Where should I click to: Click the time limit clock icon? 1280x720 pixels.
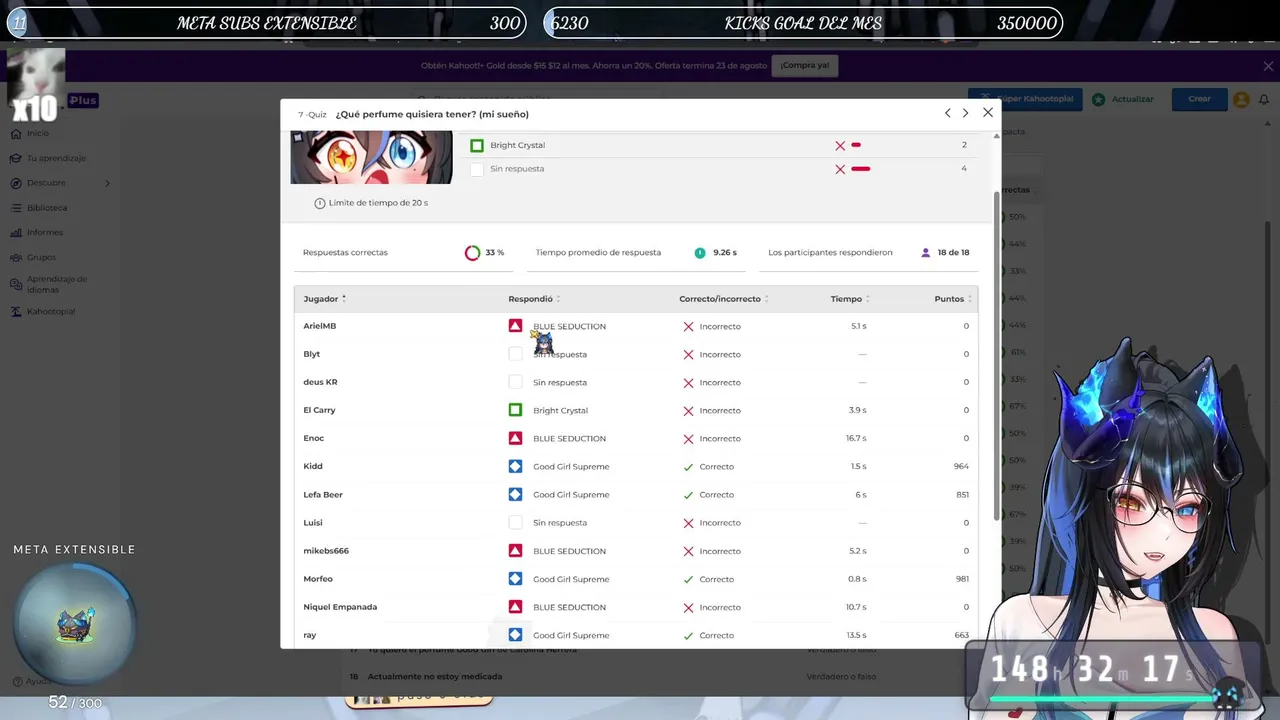coord(320,203)
